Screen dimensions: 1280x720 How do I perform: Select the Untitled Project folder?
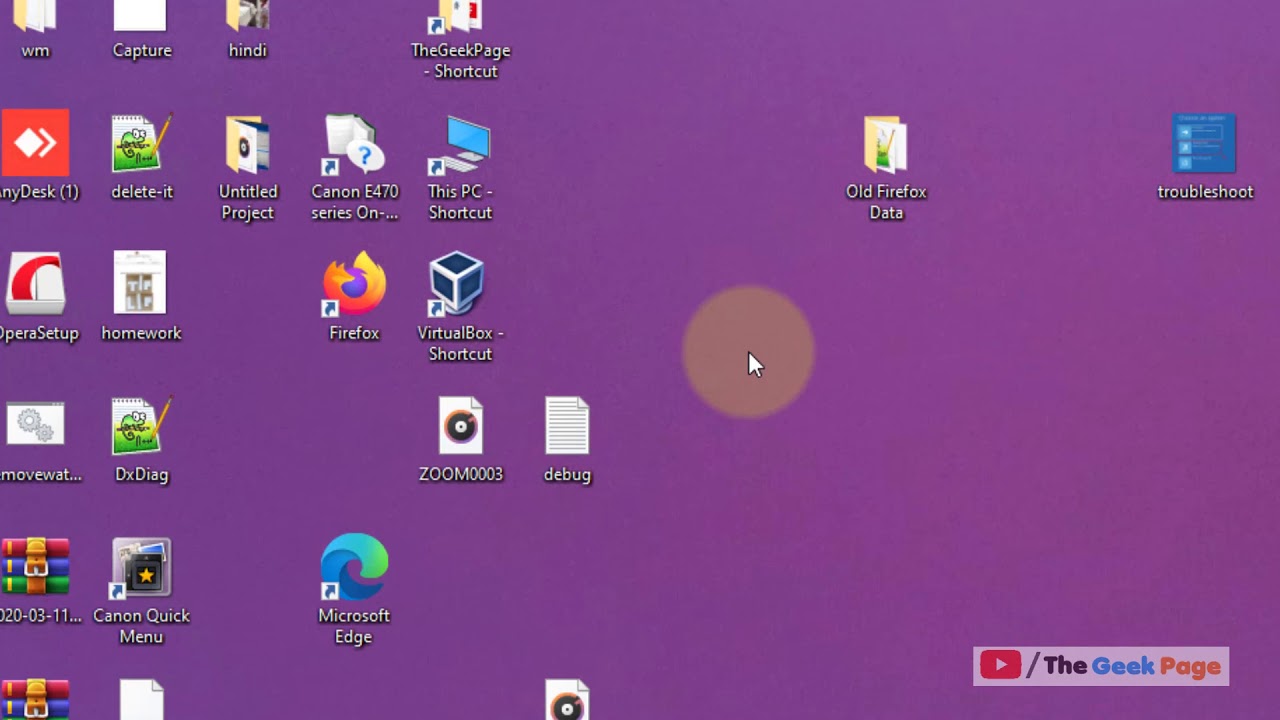pyautogui.click(x=247, y=145)
